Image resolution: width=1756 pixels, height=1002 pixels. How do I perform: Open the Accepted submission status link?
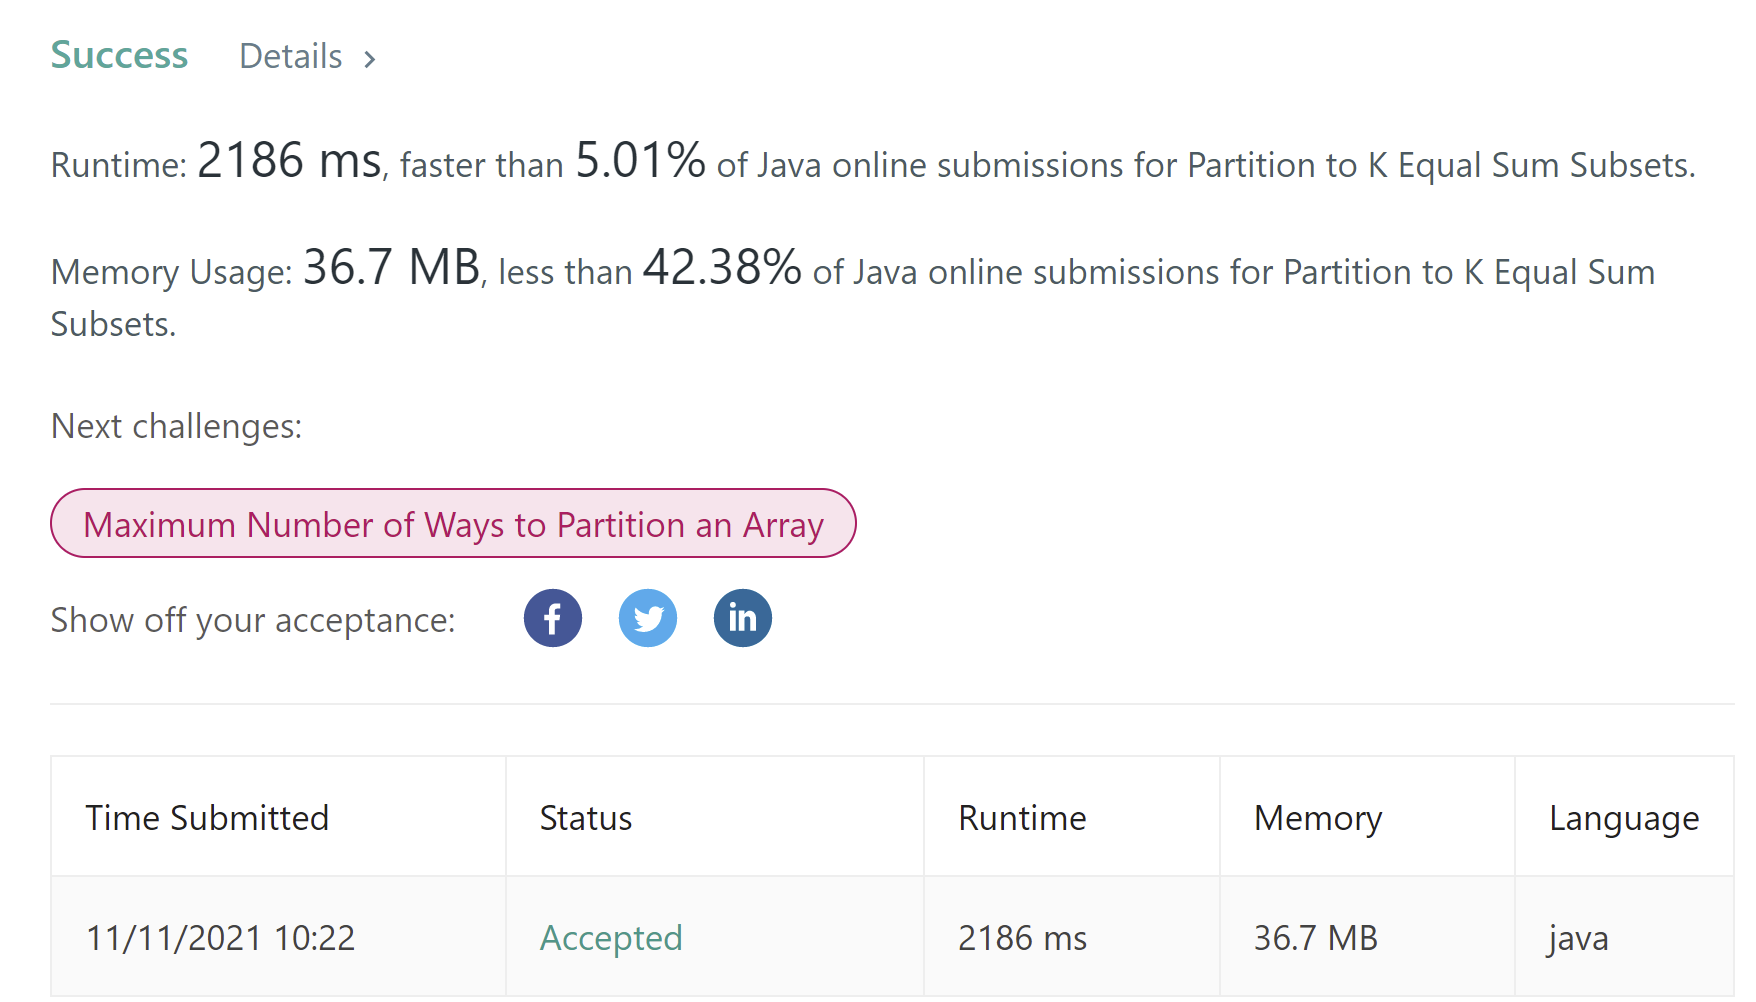[611, 938]
